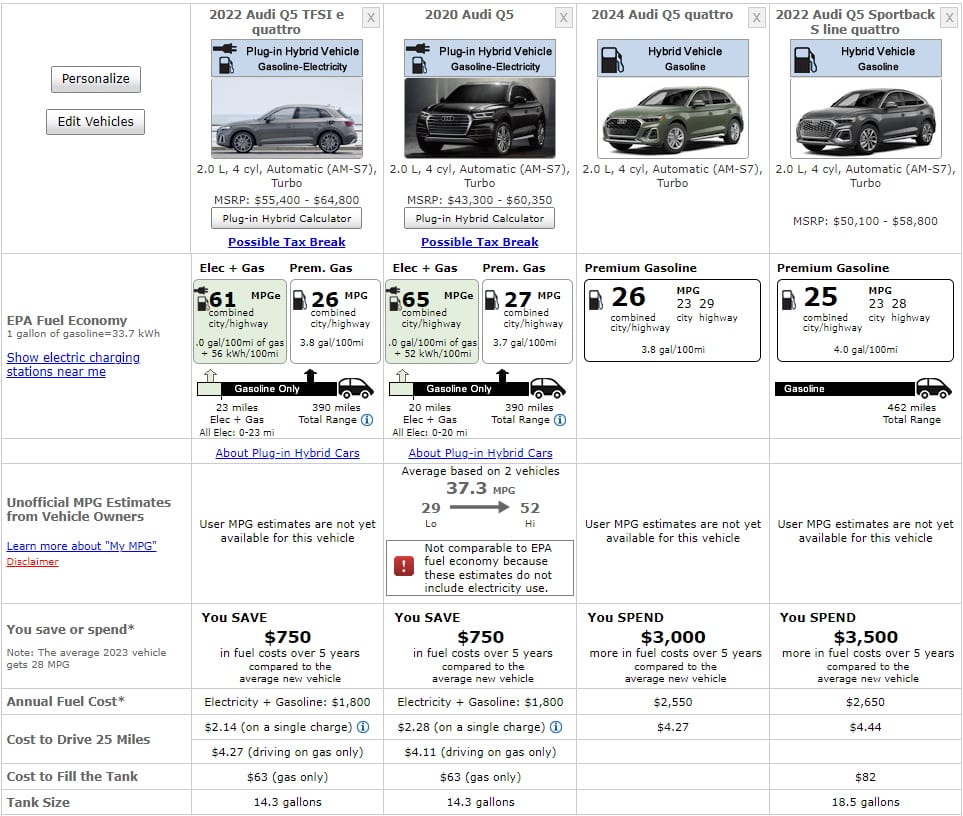Viewport: 963px width, 816px height.
Task: Click the red warning icon in the EPA notice
Action: (x=404, y=566)
